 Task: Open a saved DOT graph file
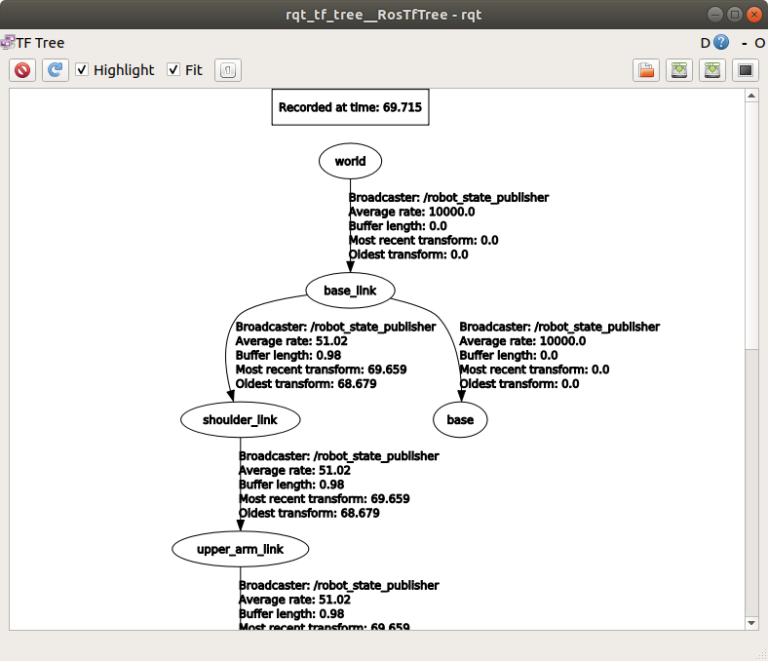point(646,70)
